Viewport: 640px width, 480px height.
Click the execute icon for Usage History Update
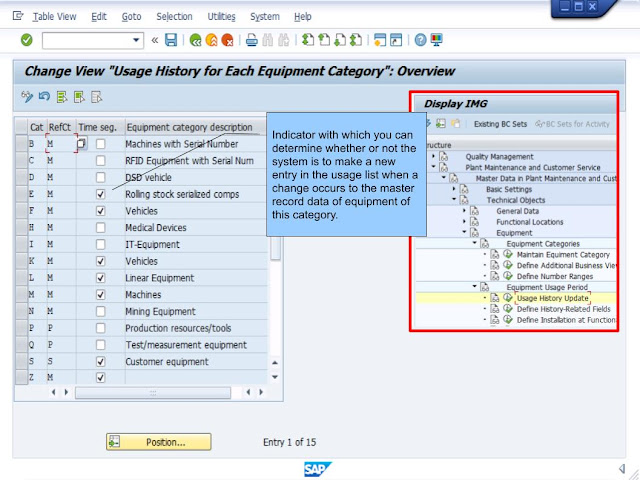pos(508,298)
